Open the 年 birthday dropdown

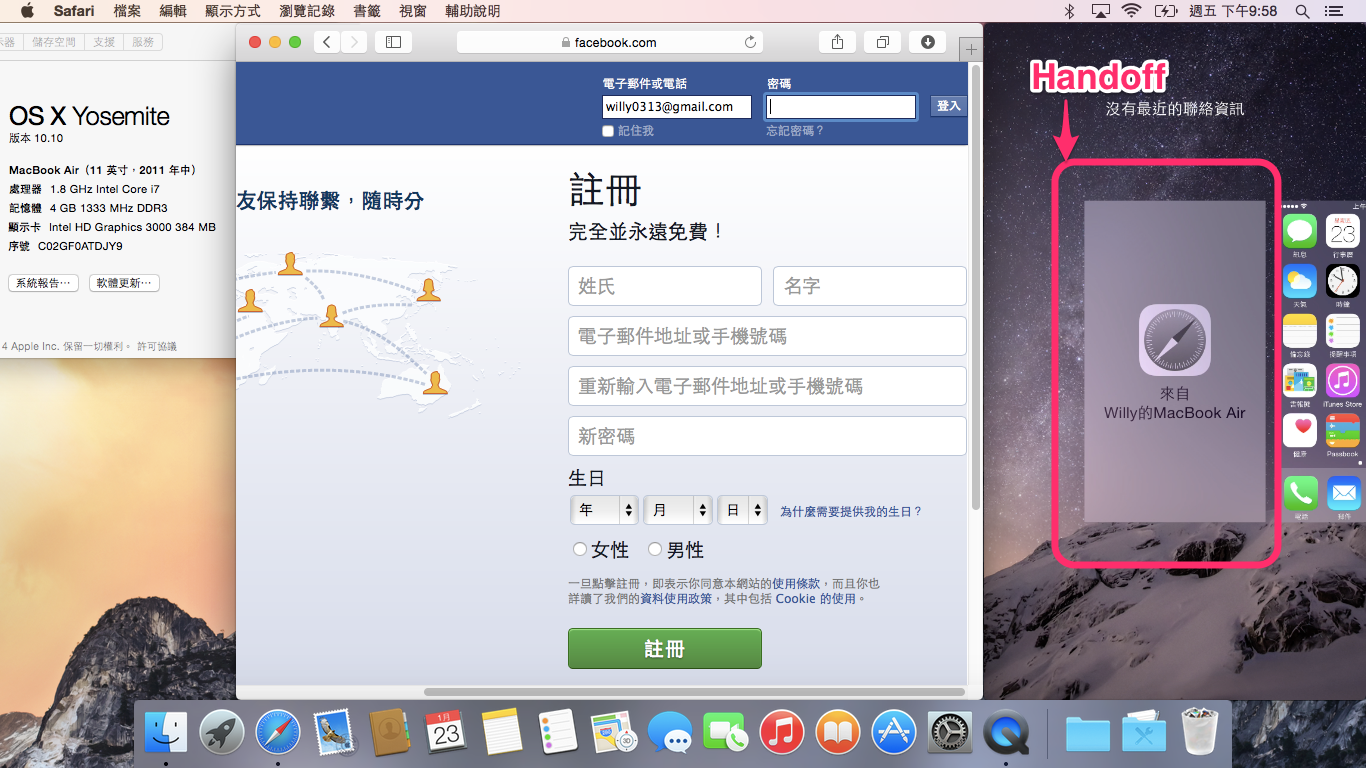click(604, 510)
